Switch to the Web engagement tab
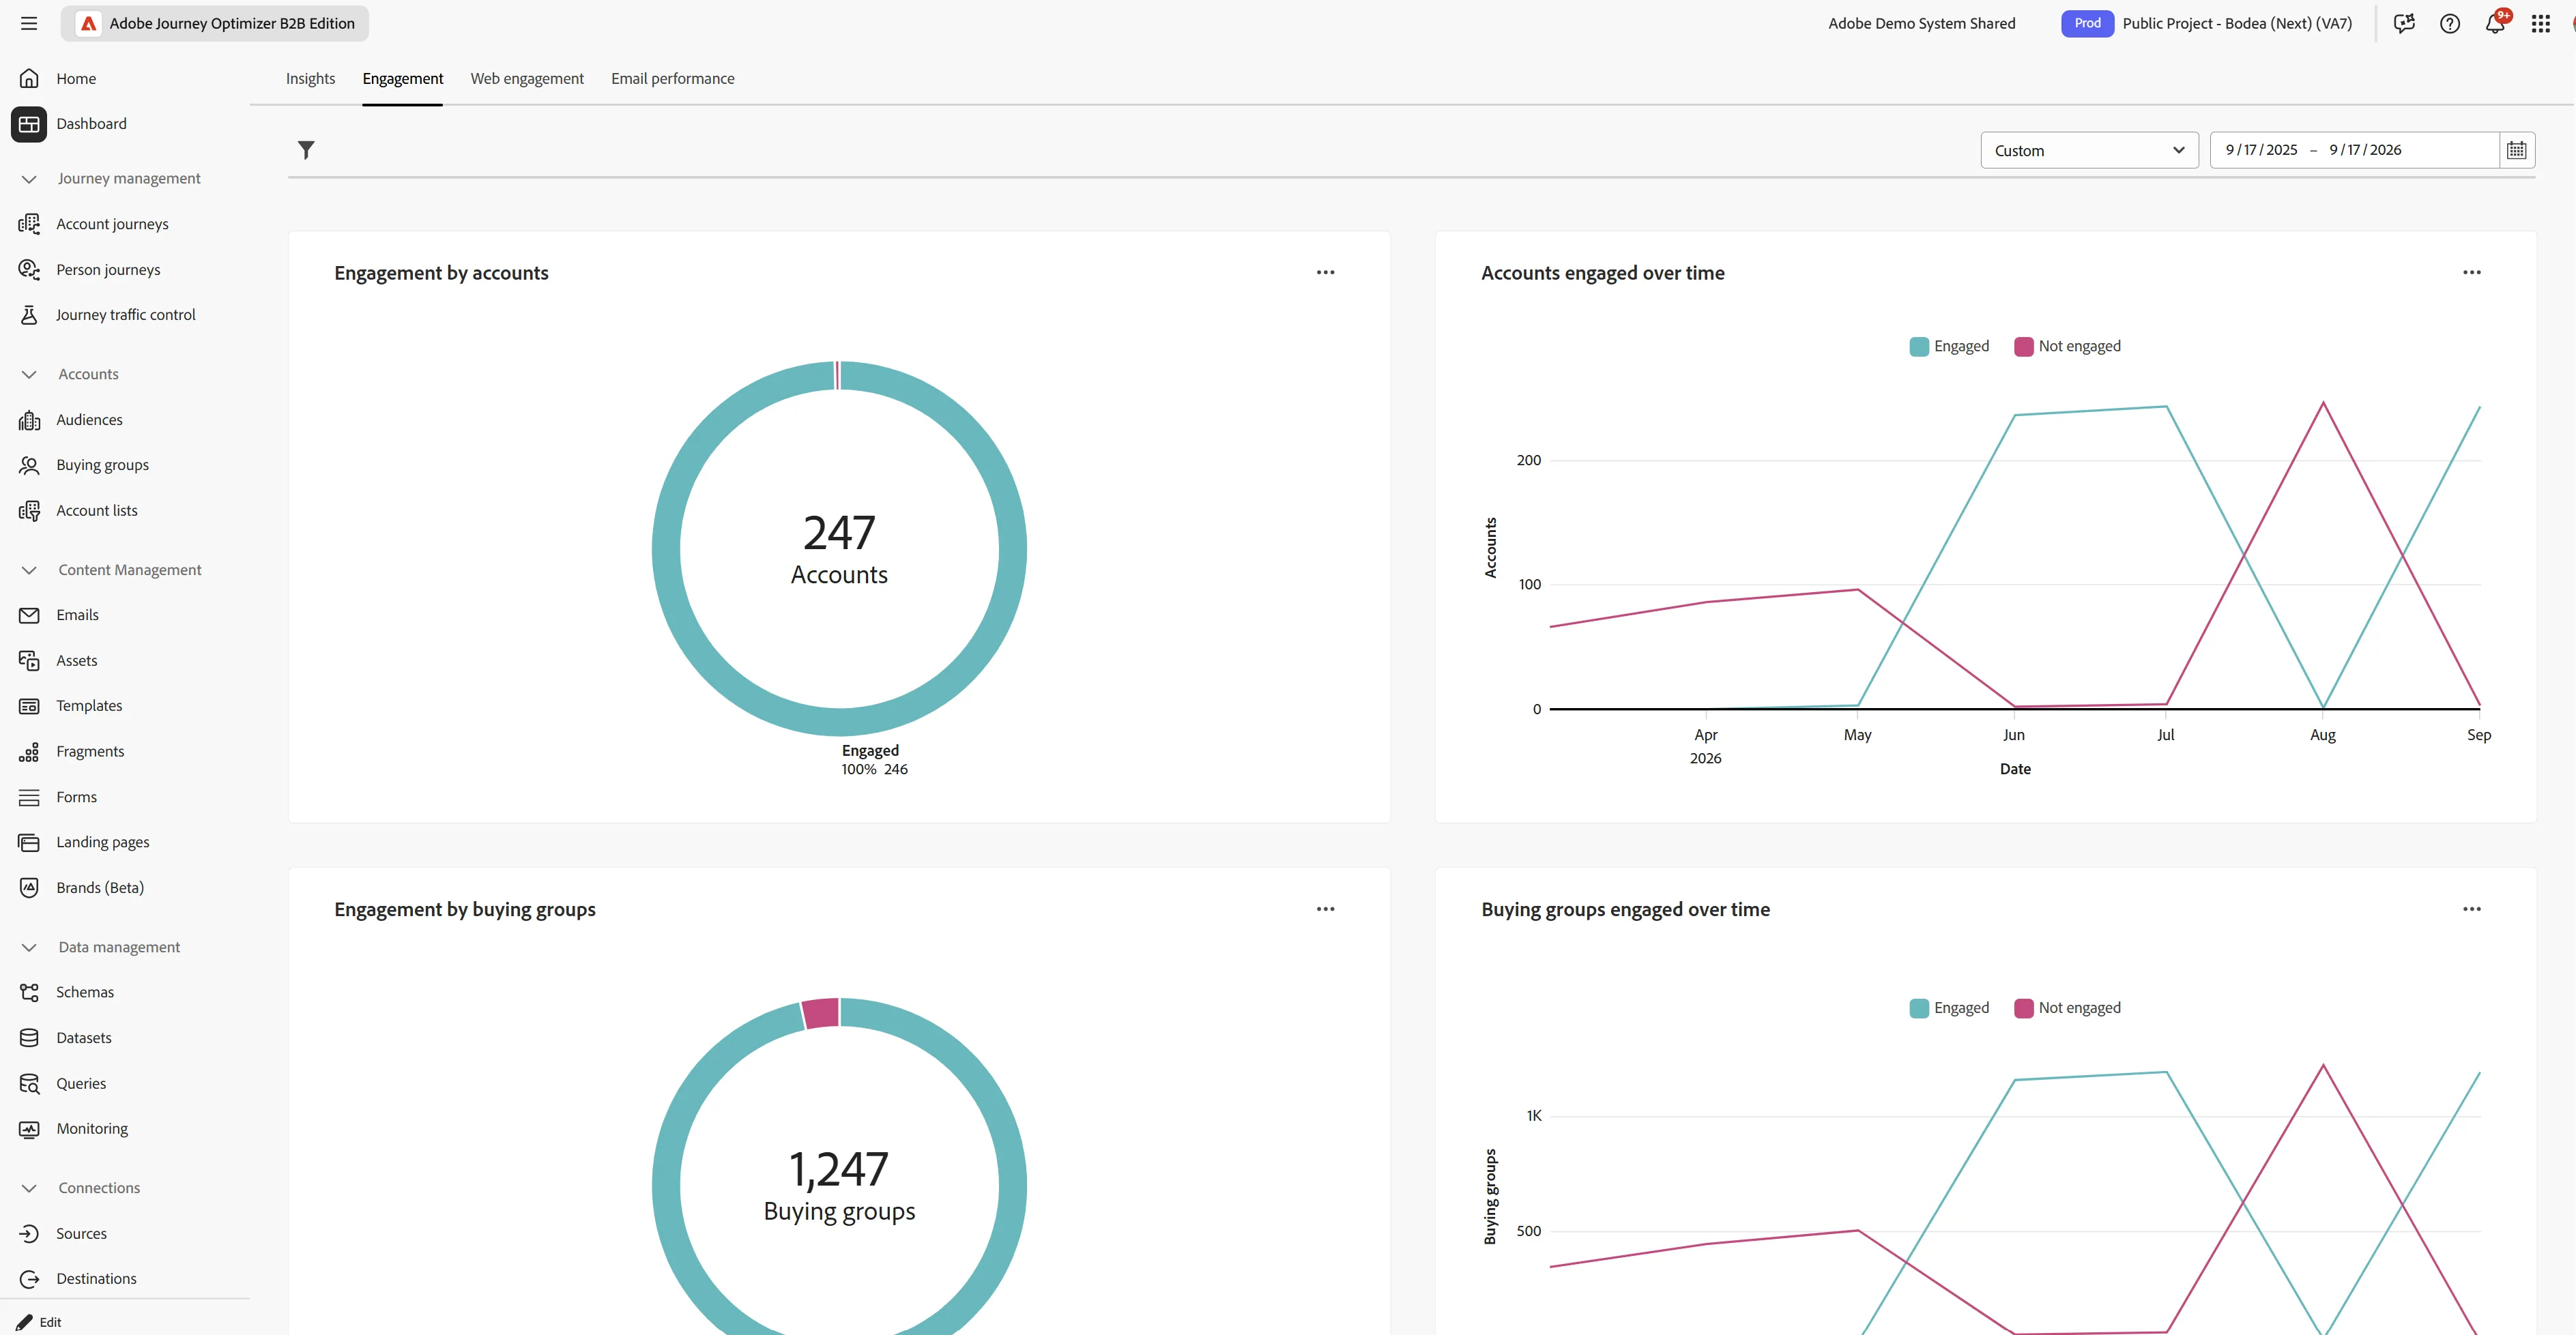2576x1335 pixels. (x=527, y=79)
